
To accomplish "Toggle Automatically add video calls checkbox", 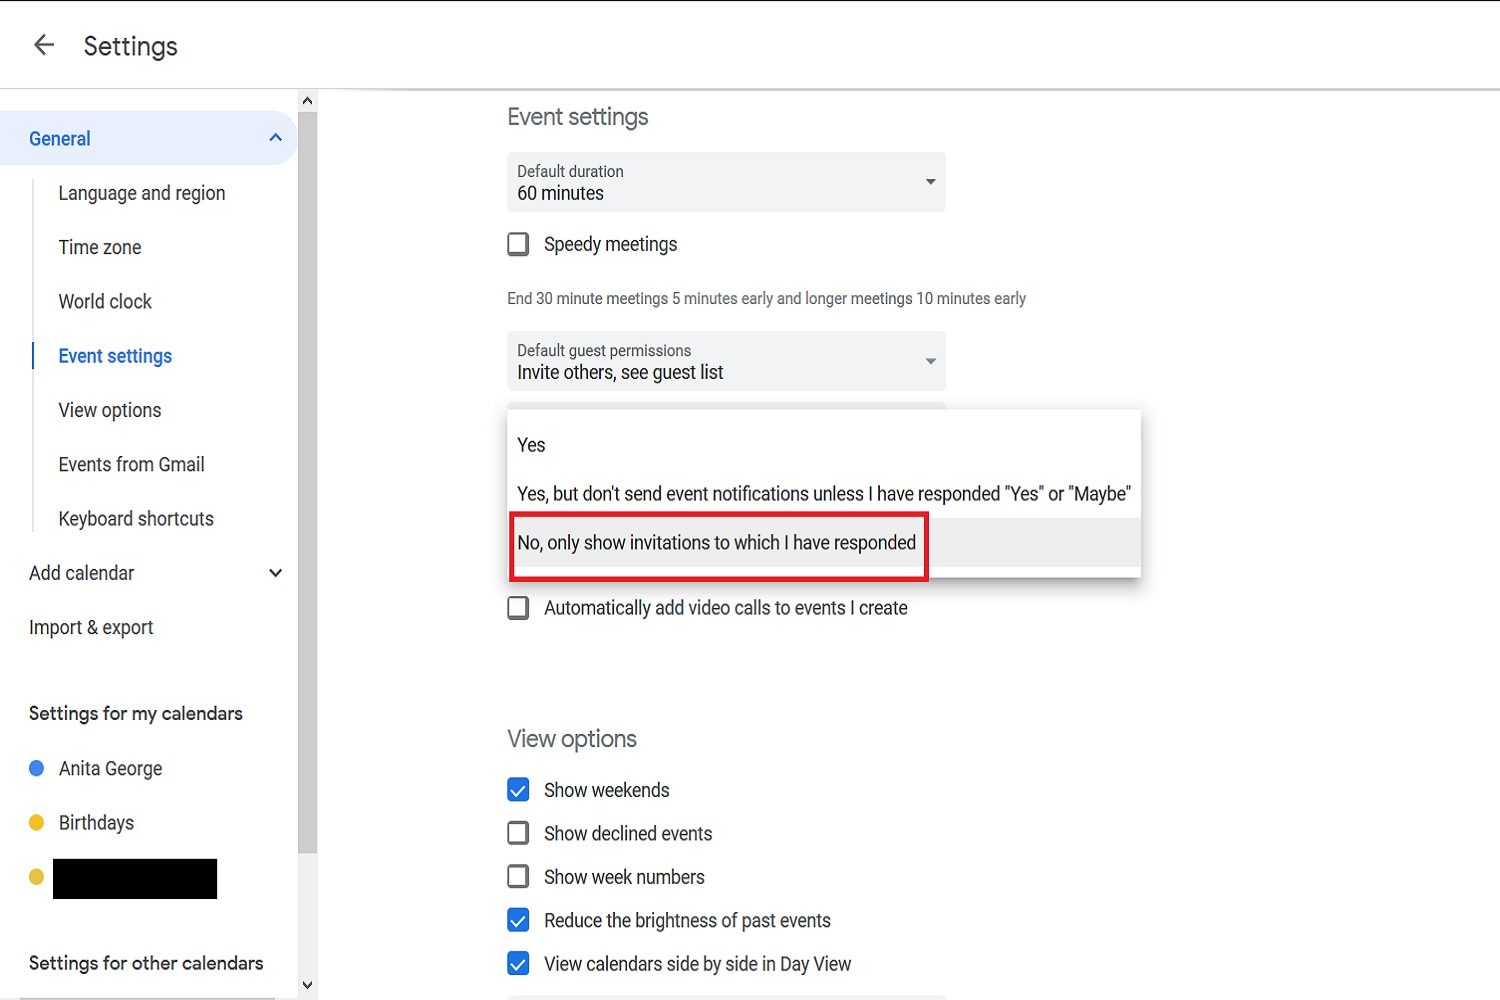I will (518, 608).
